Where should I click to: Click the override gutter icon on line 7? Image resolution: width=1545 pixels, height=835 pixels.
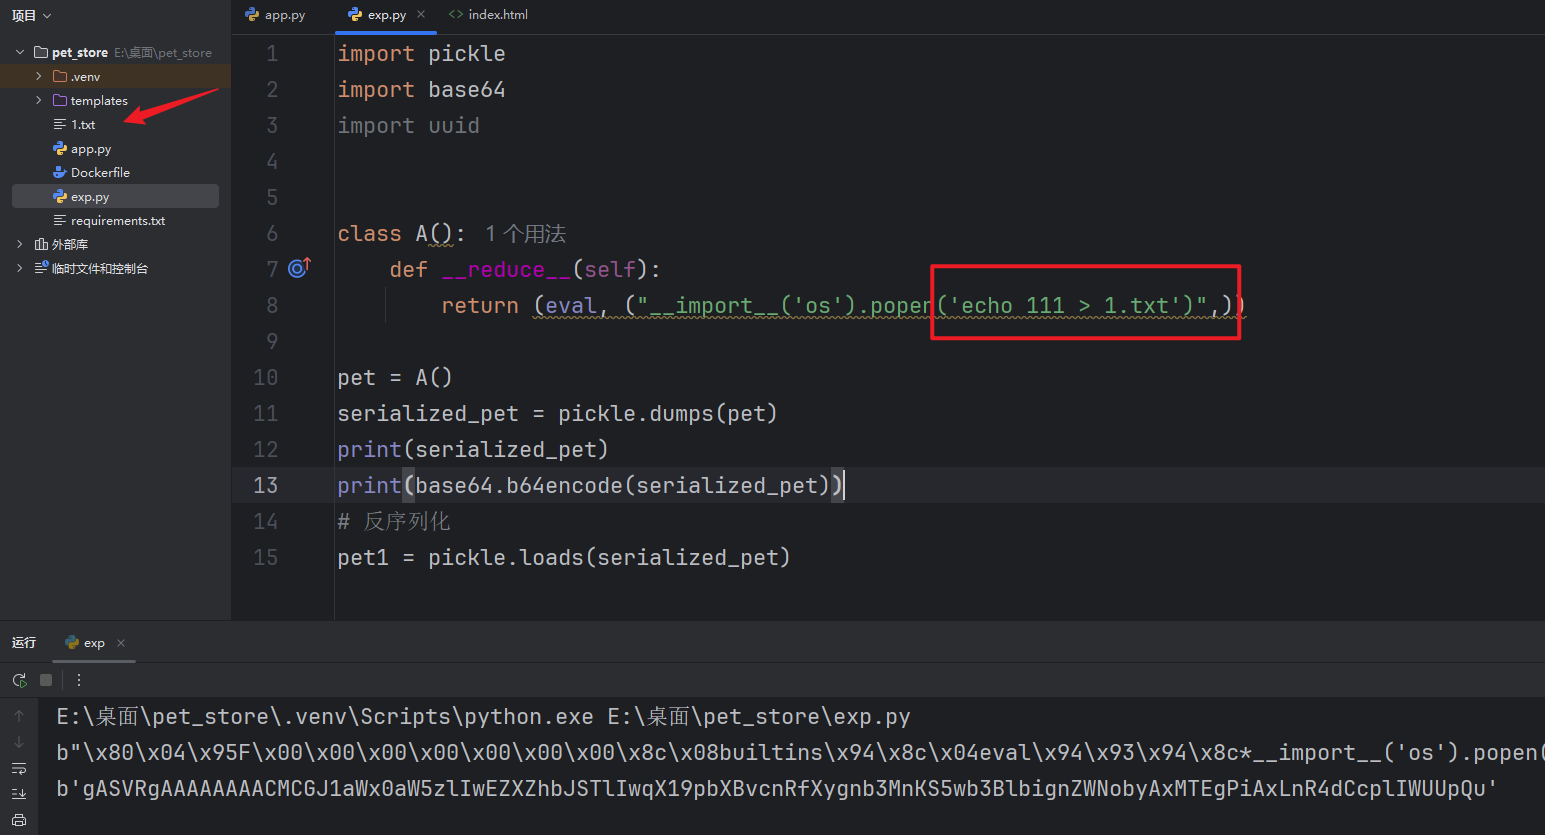[299, 268]
